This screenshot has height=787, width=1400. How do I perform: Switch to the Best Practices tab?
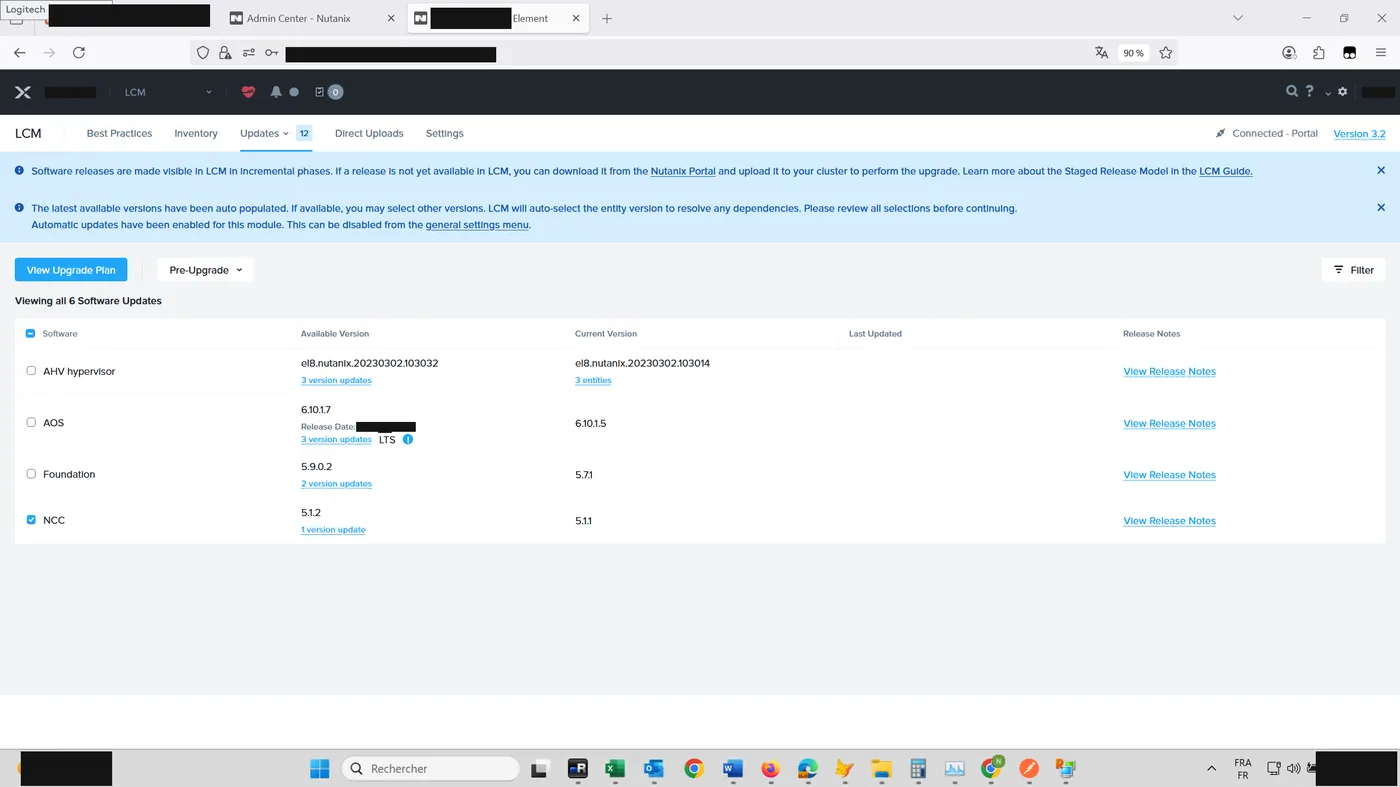(x=119, y=133)
